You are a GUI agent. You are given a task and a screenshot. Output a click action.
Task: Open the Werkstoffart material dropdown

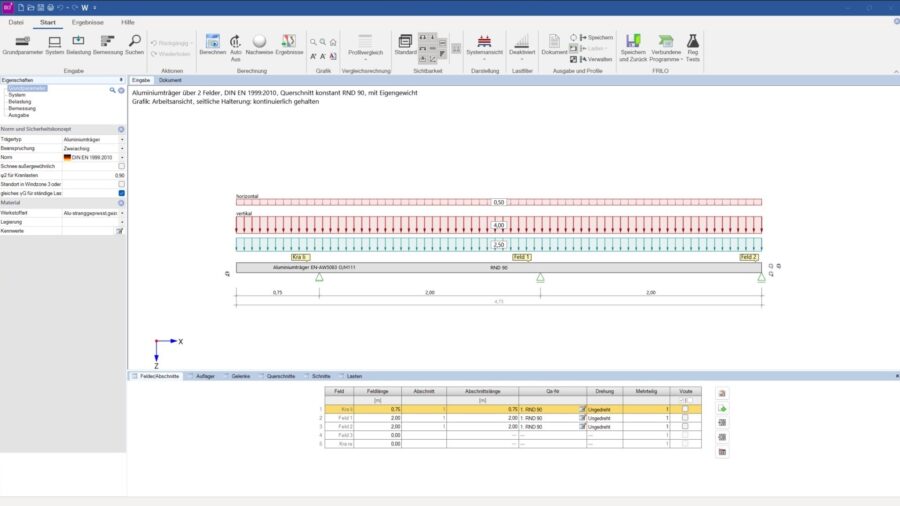(x=122, y=213)
